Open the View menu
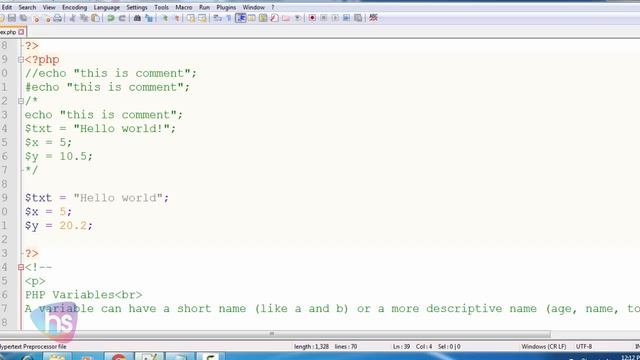This screenshot has height=360, width=640. point(49,7)
